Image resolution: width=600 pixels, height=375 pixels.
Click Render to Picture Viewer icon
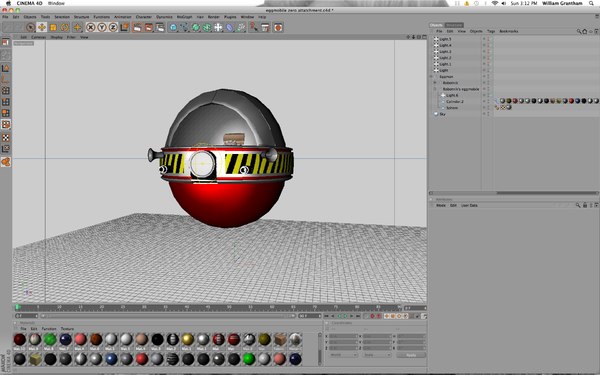point(148,27)
